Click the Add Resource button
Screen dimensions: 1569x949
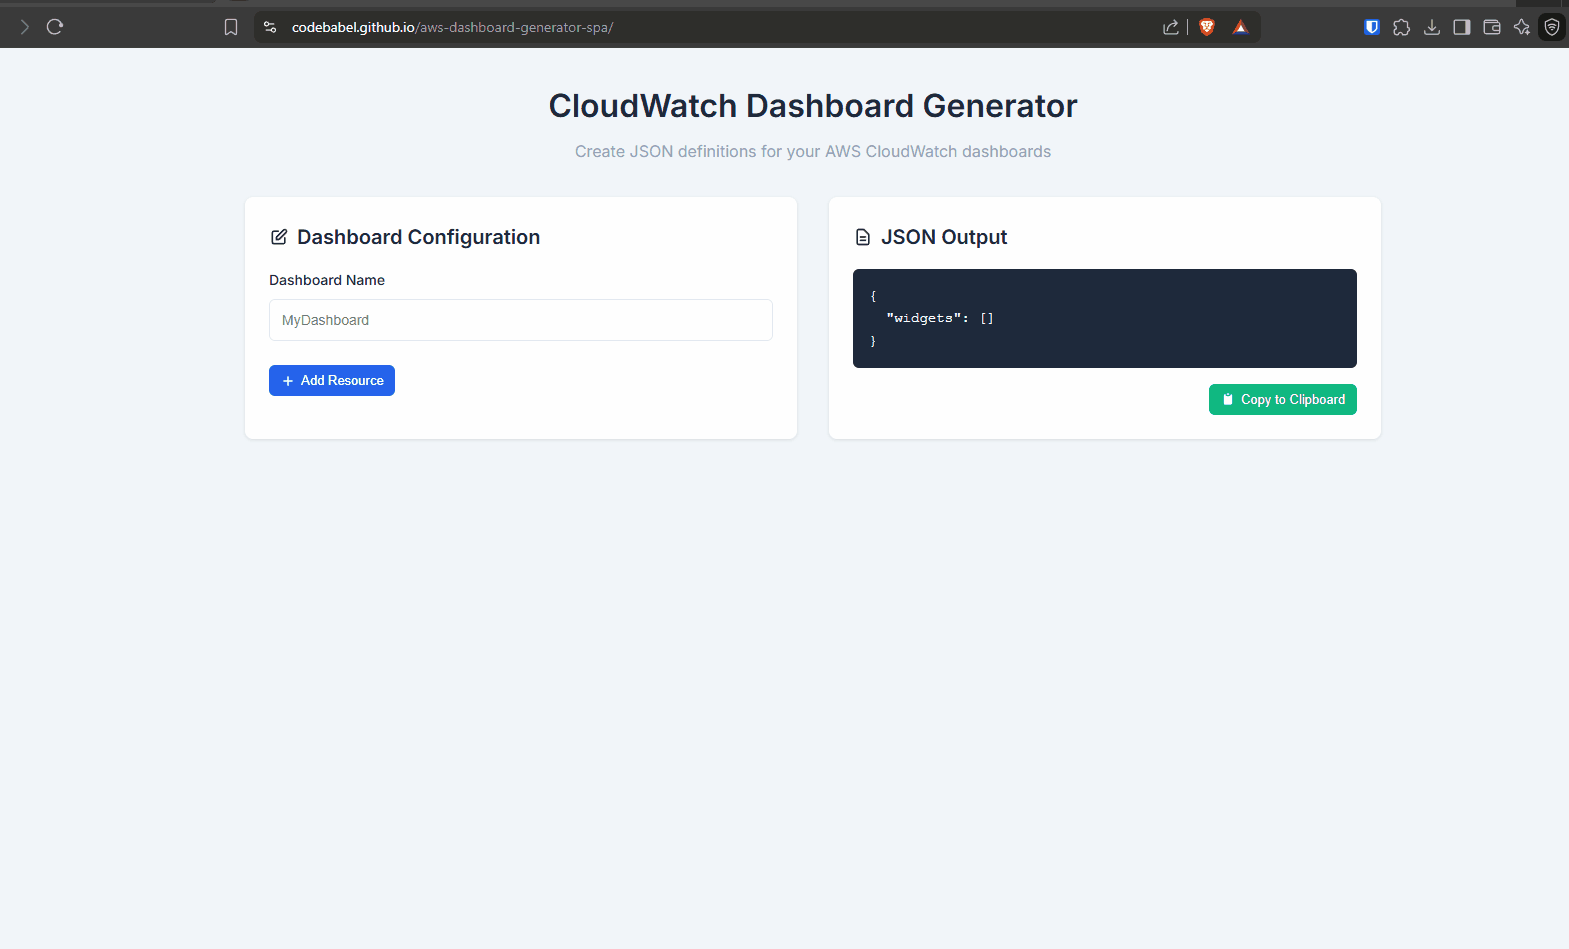click(331, 380)
